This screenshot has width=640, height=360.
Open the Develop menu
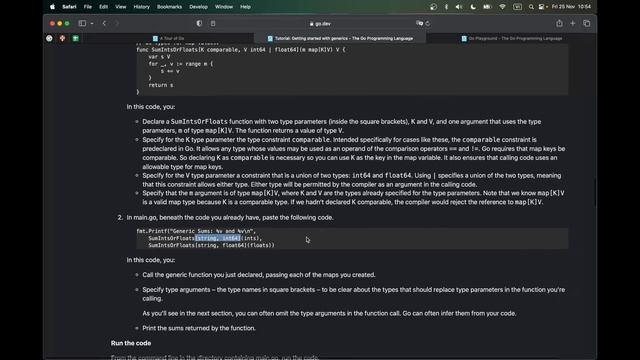[198, 7]
